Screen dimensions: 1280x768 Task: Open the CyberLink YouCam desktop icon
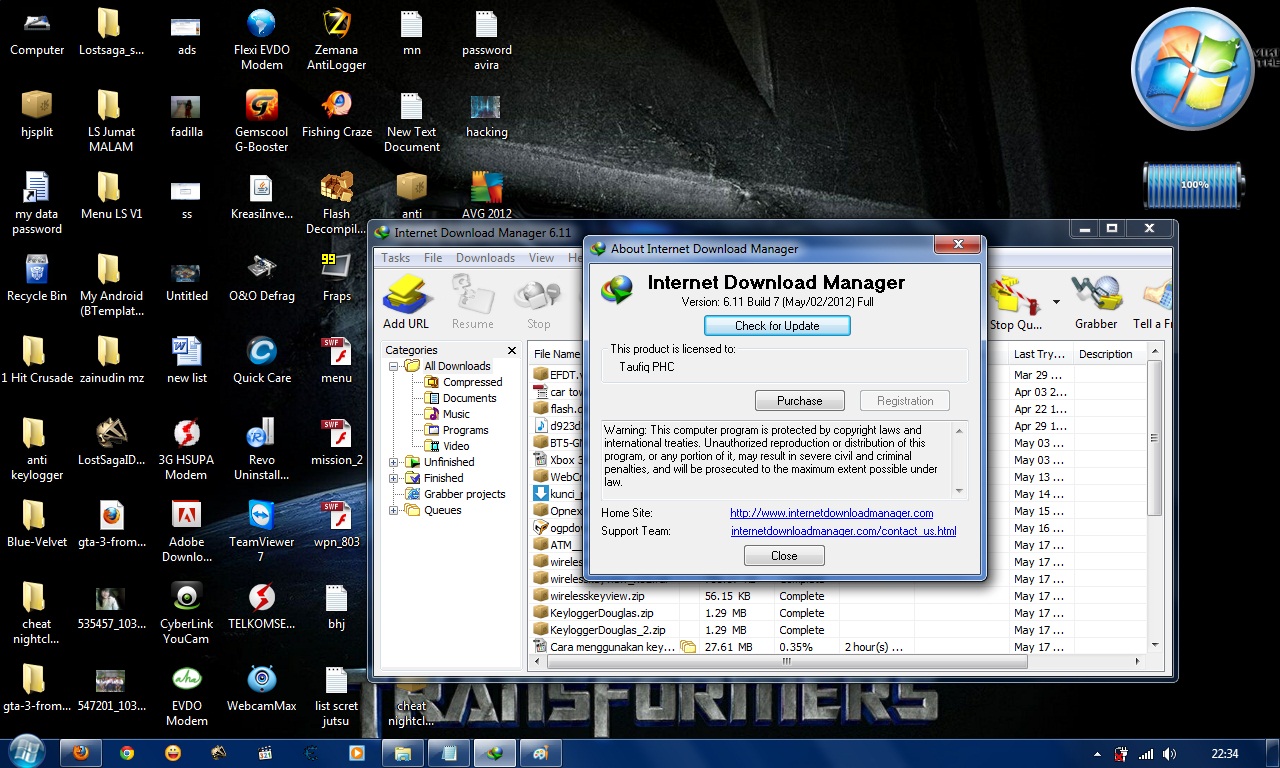pos(187,614)
